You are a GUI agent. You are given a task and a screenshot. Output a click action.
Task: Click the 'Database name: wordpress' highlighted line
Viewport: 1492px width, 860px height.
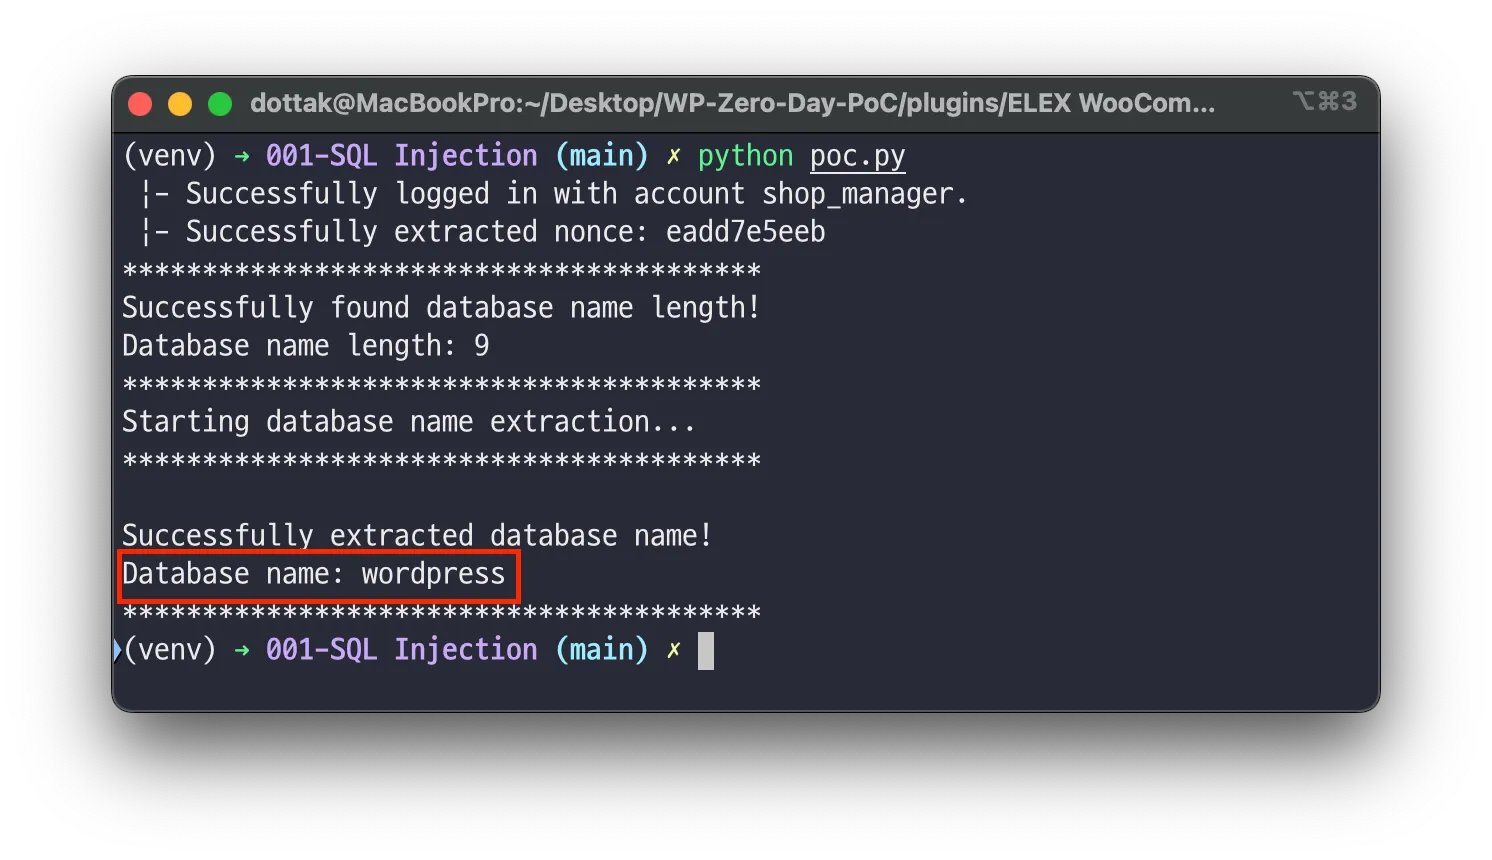pos(314,574)
